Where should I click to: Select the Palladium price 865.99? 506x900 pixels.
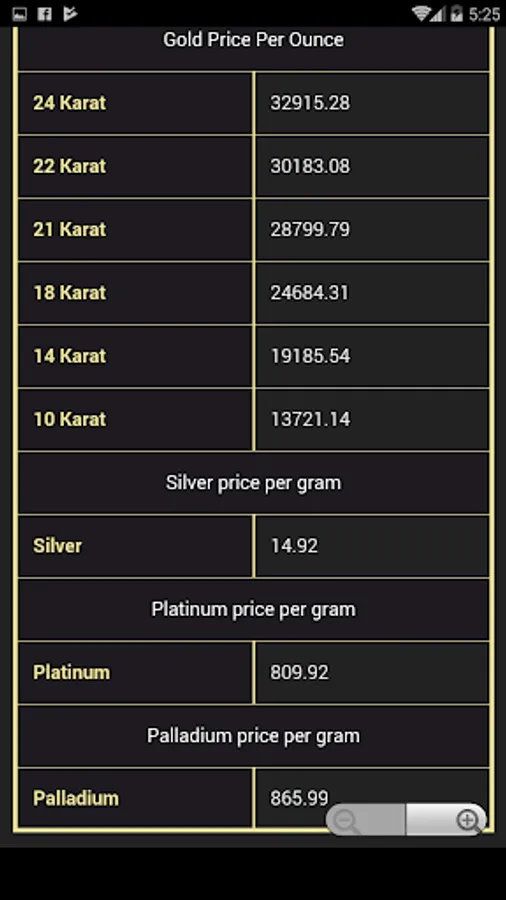tap(299, 798)
